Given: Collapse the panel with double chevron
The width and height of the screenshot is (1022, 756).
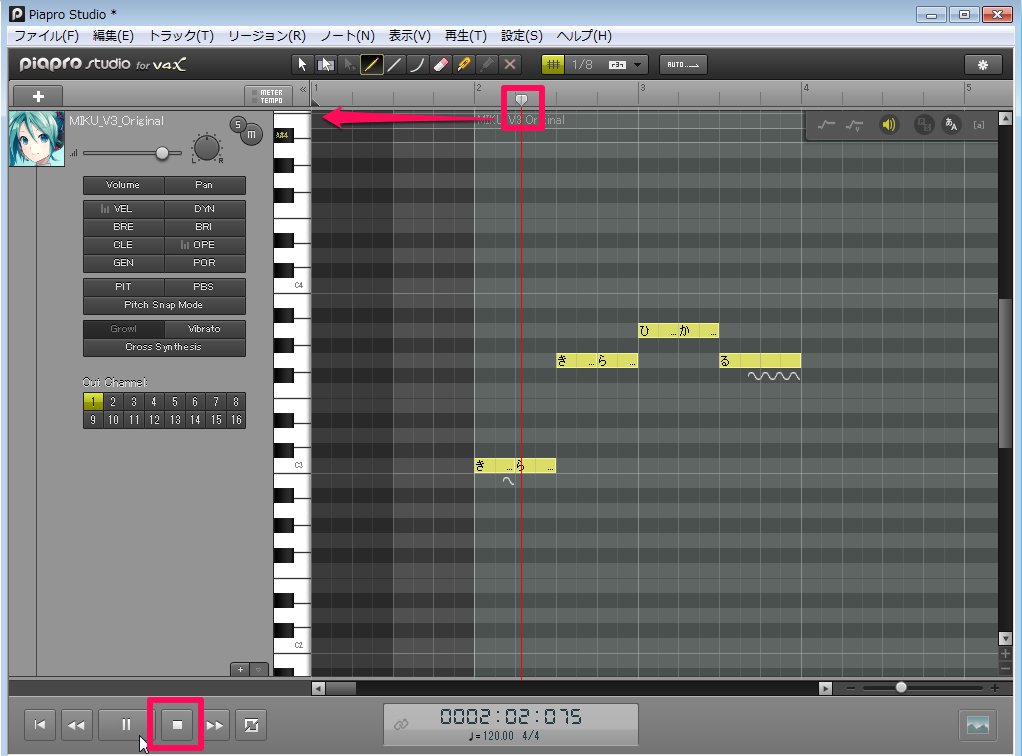Looking at the screenshot, I should point(303,91).
